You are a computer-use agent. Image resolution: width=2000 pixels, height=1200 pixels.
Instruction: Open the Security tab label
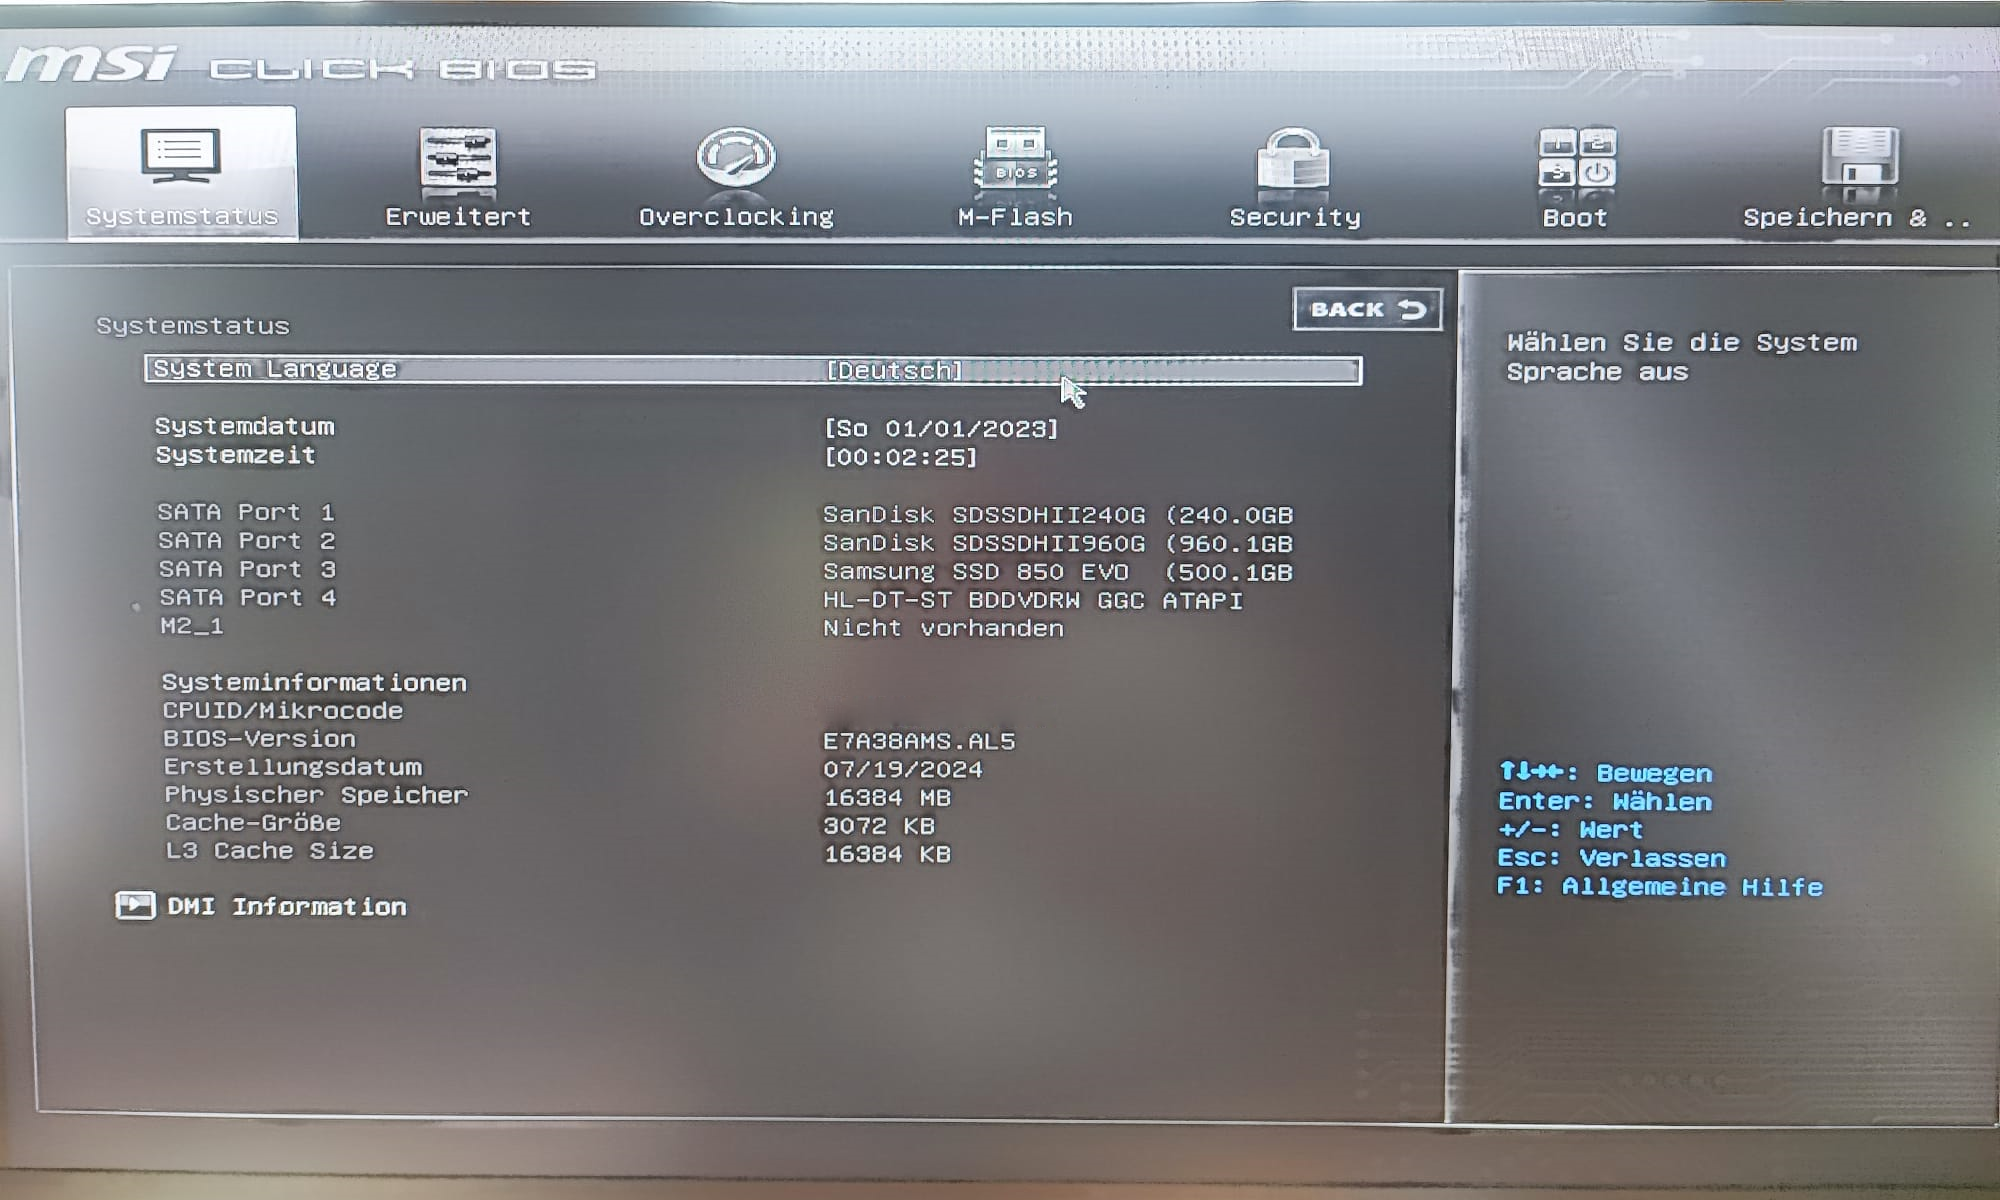point(1295,218)
